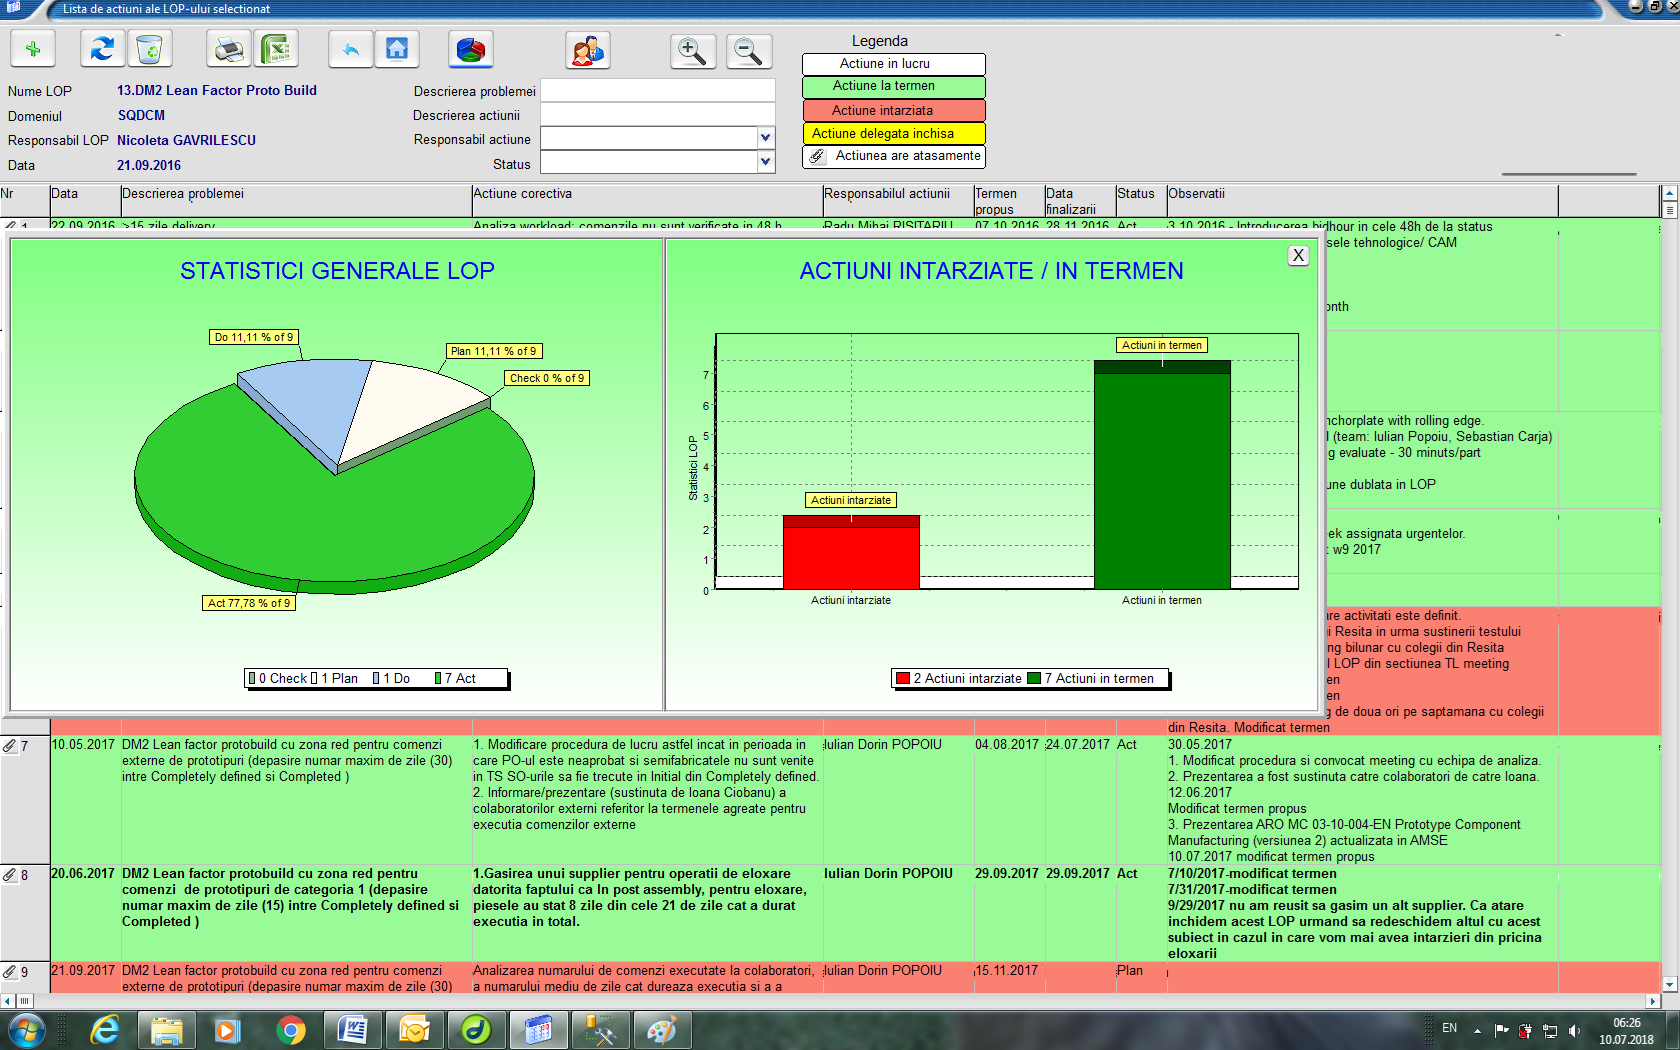Viewport: 1680px width, 1050px height.
Task: Close the ACTIUNI INTARZIATE statistics popup
Action: (x=1297, y=255)
